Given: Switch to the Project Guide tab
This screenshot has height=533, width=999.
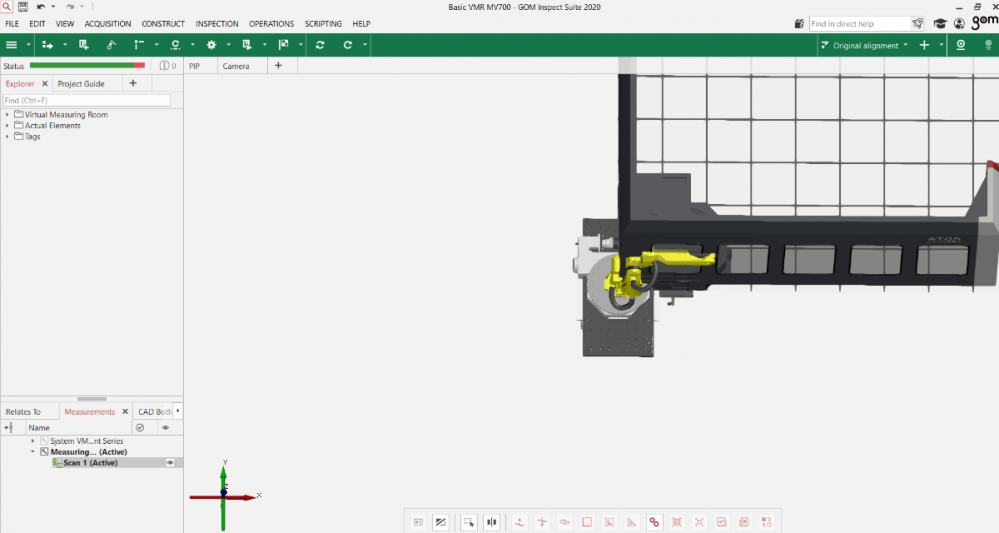Looking at the screenshot, I should (x=81, y=84).
